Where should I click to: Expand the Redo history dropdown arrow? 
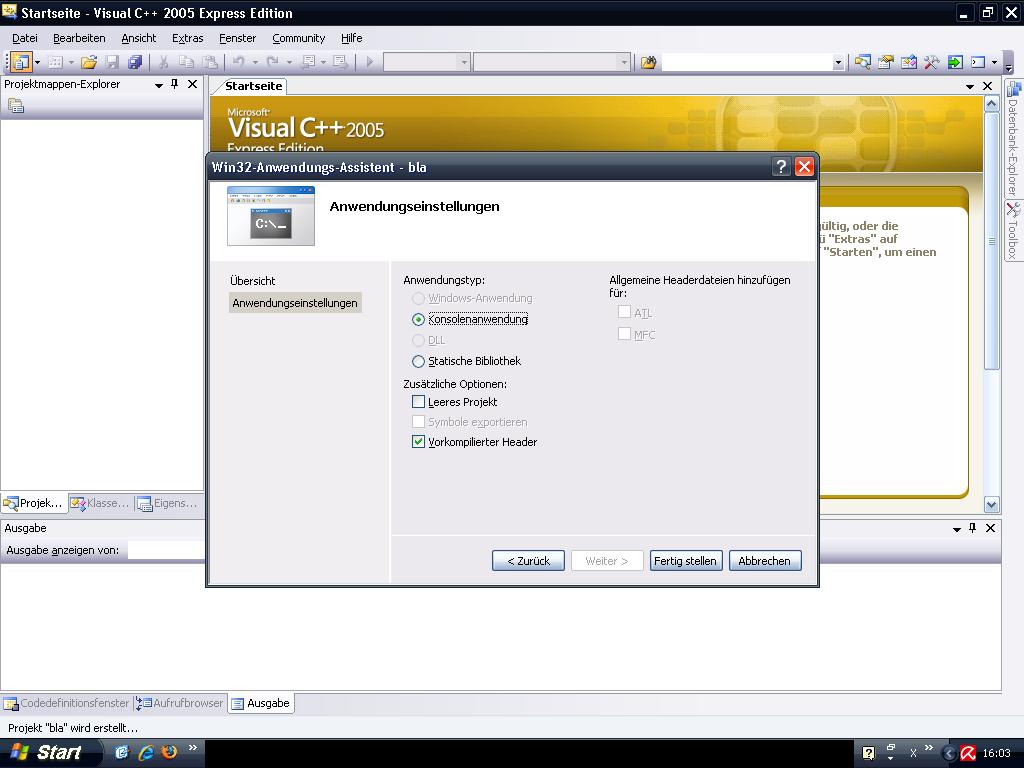289,63
